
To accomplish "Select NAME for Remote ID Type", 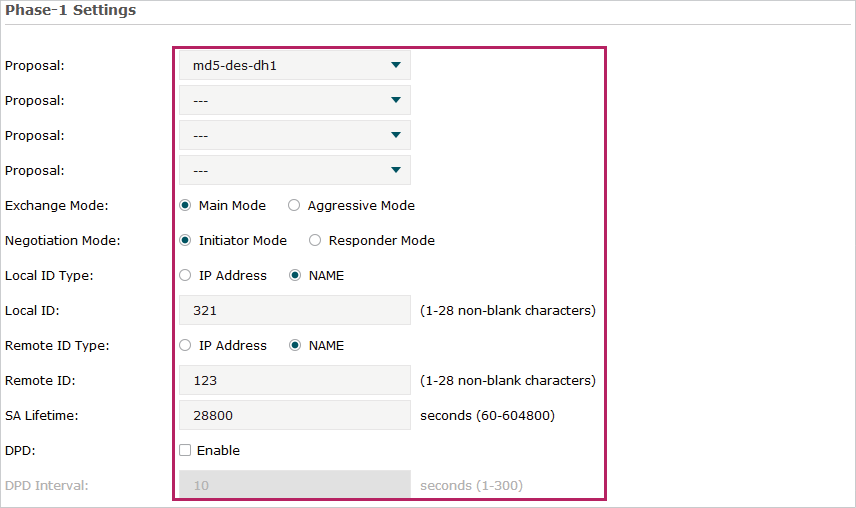I will tap(295, 346).
